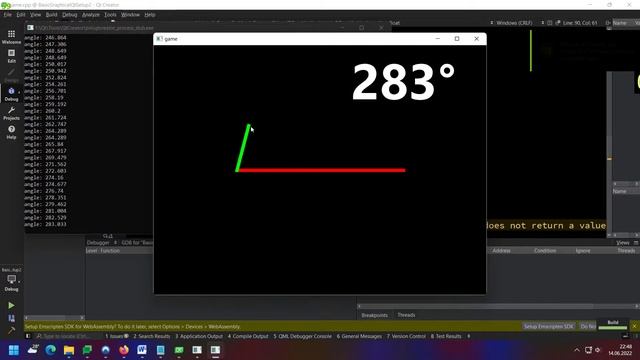Open the Windows (CRLF) line ending dropdown
Viewport: 640px width, 360px height.
click(514, 23)
